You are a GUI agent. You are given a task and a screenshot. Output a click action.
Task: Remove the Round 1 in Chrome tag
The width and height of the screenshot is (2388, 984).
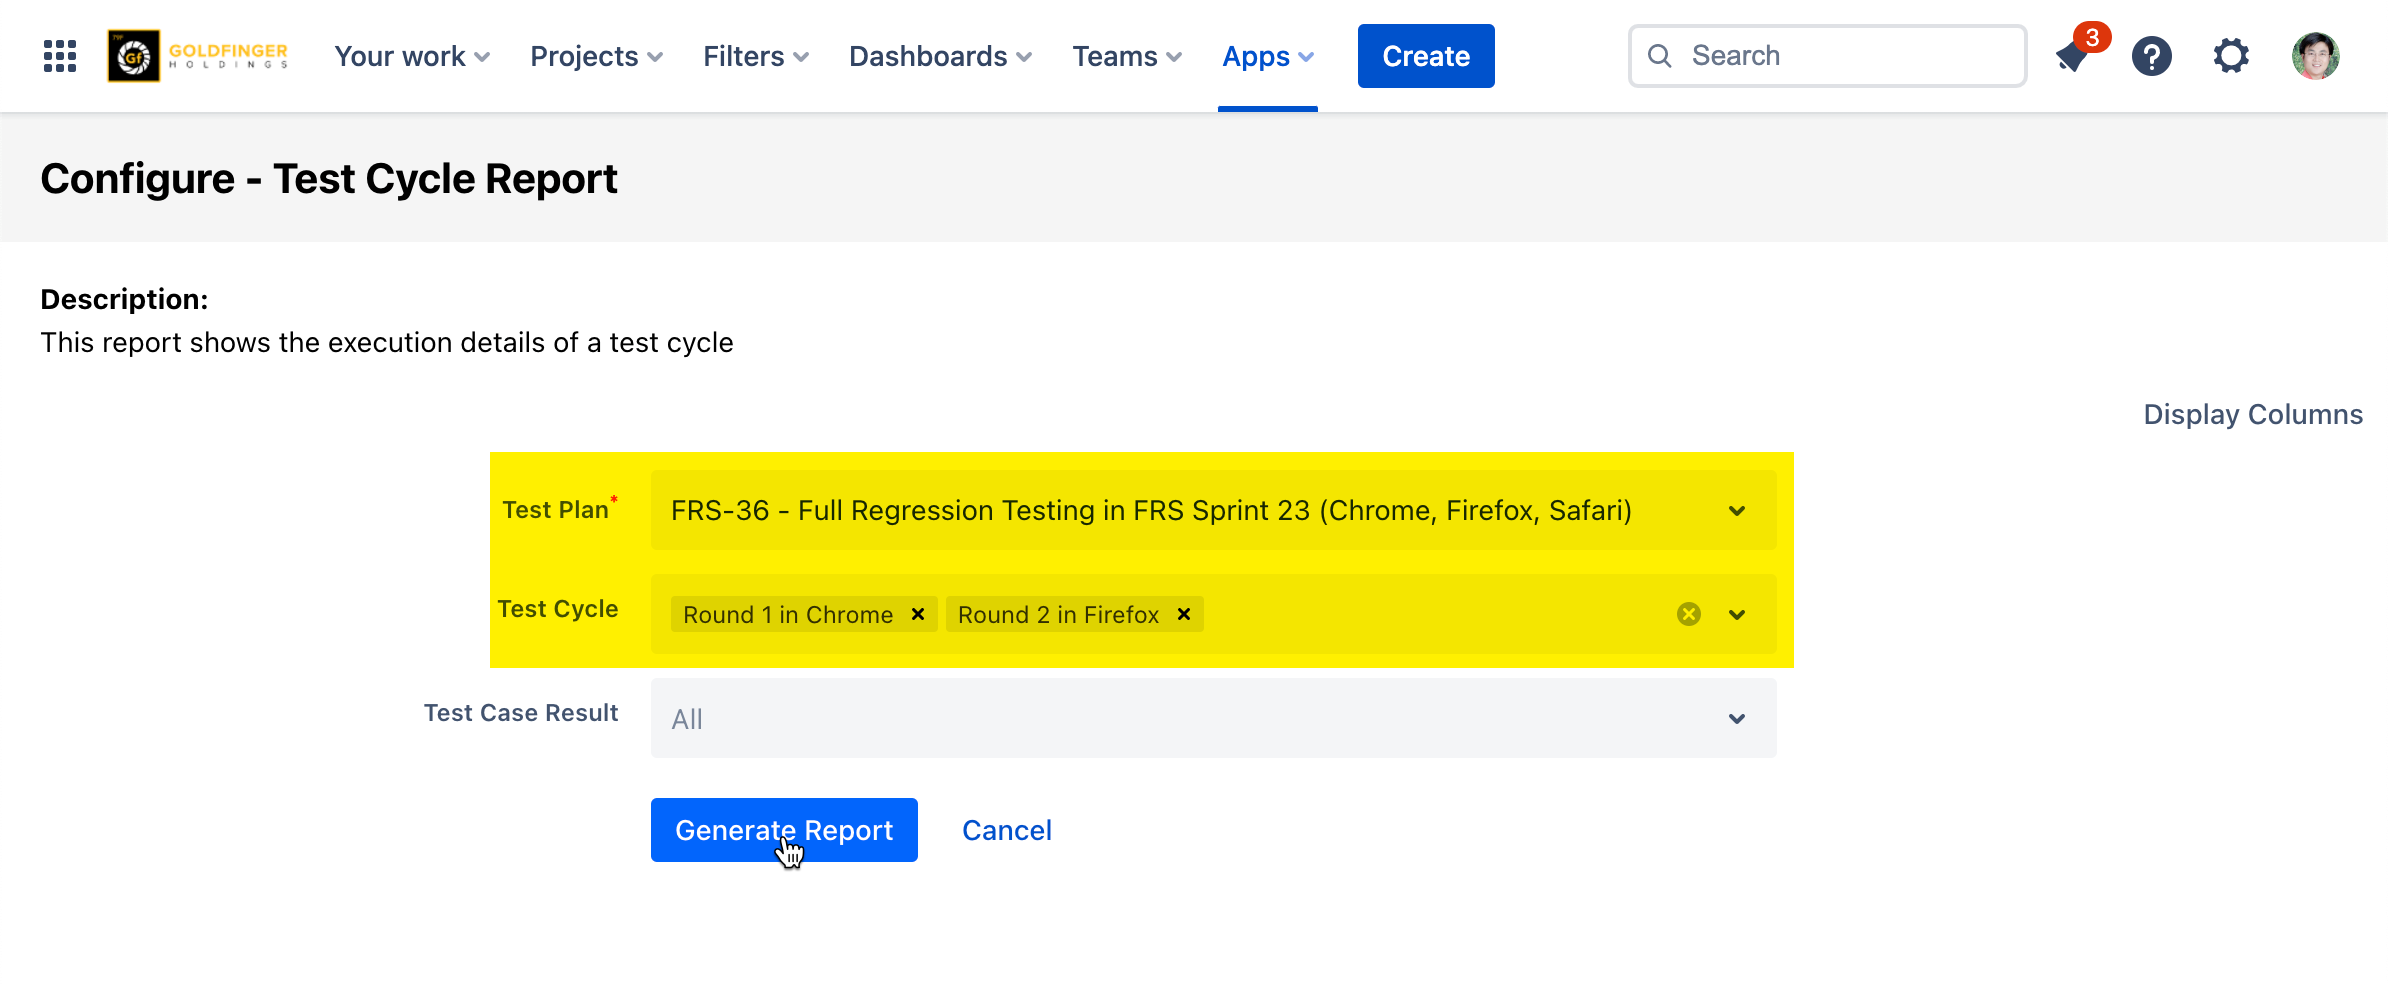click(x=918, y=614)
